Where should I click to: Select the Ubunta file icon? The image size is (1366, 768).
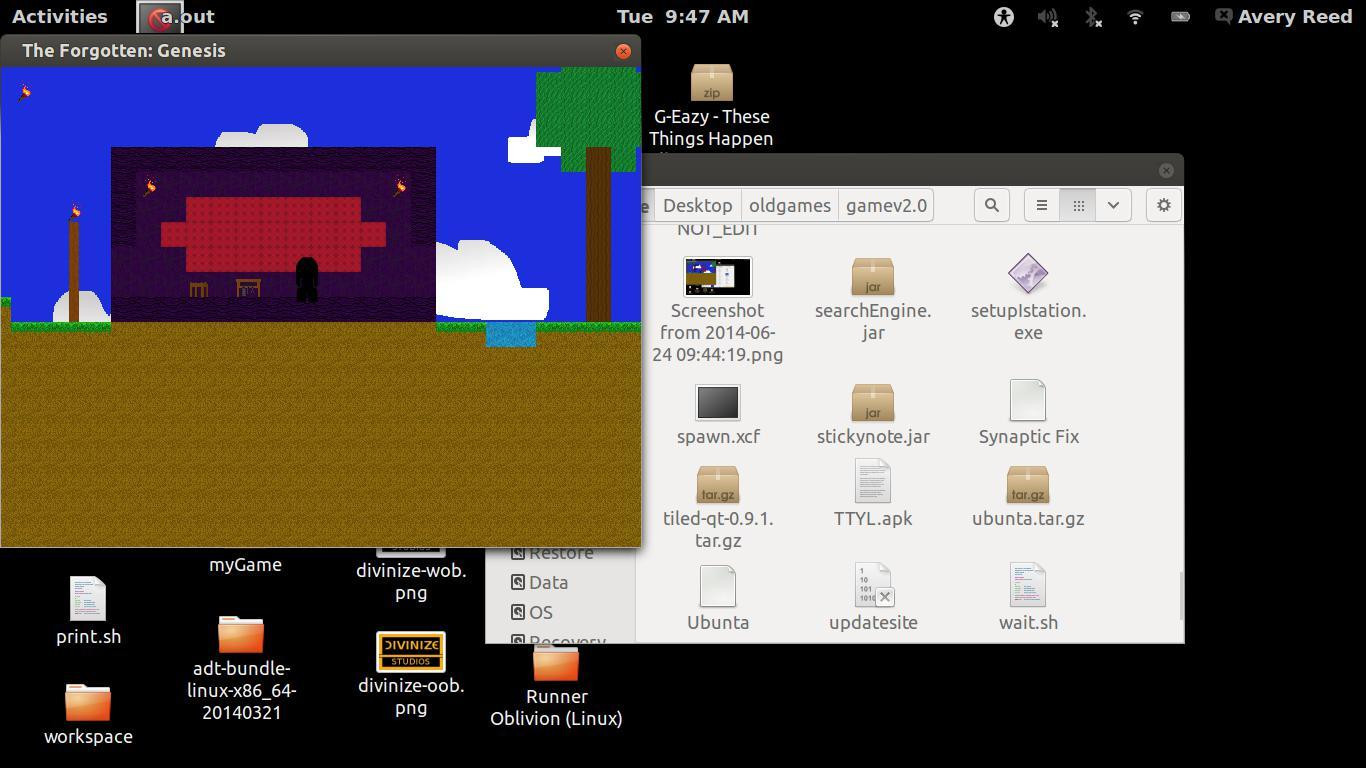click(x=718, y=586)
